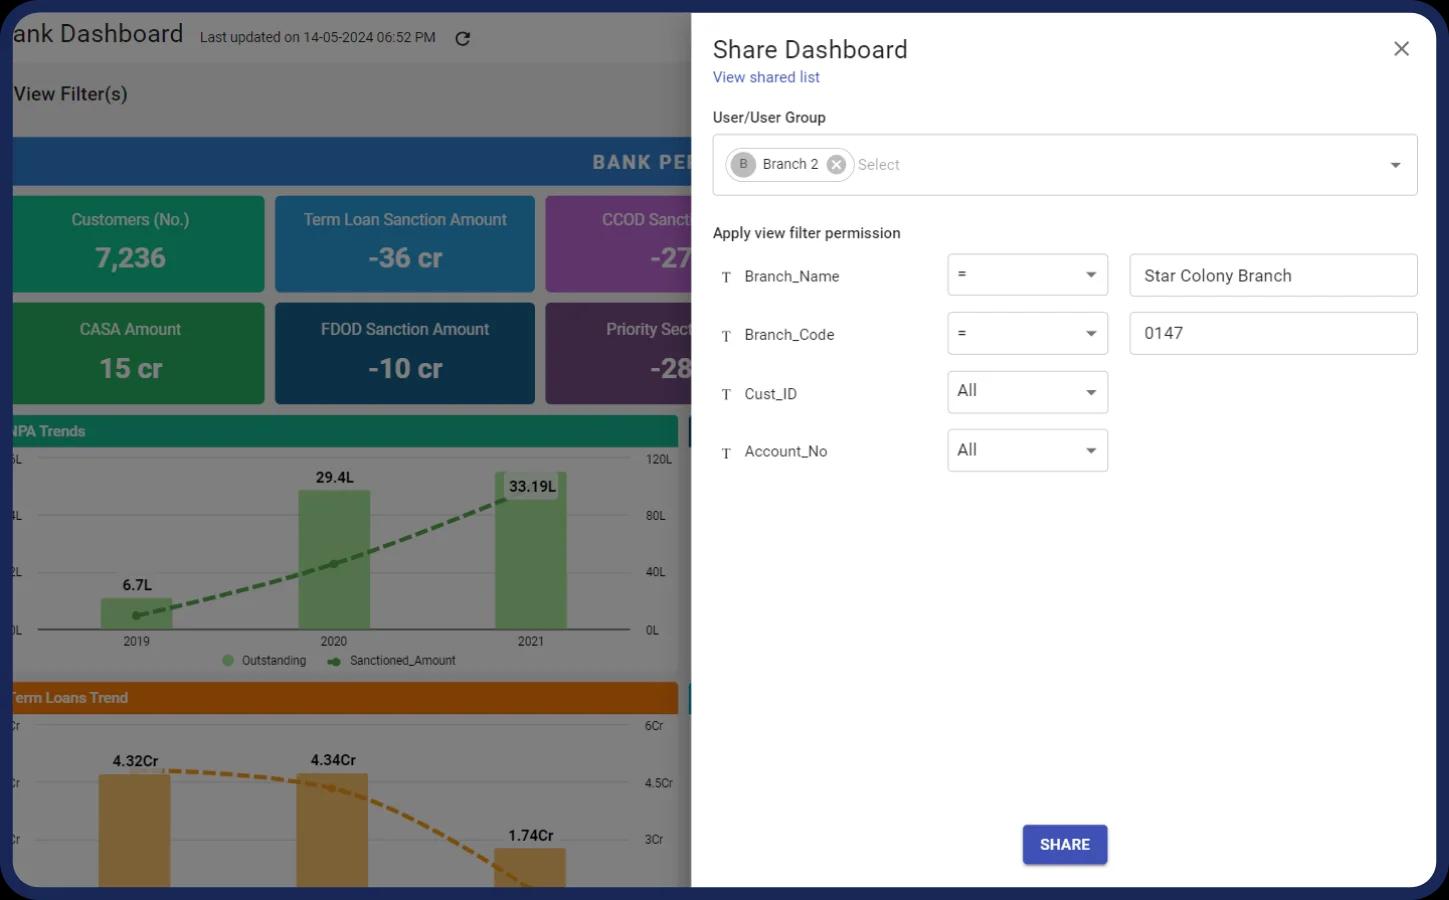
Task: Click the 1.74Cr Term Loans bar
Action: (530, 868)
